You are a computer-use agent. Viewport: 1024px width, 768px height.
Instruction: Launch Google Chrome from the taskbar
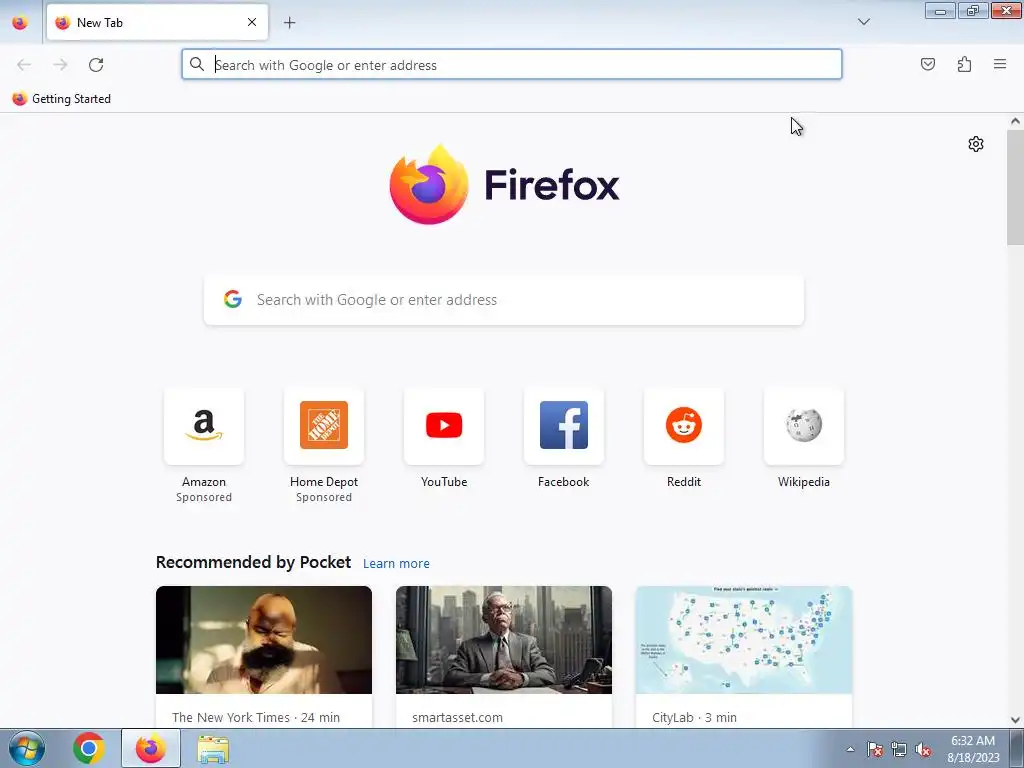click(89, 748)
